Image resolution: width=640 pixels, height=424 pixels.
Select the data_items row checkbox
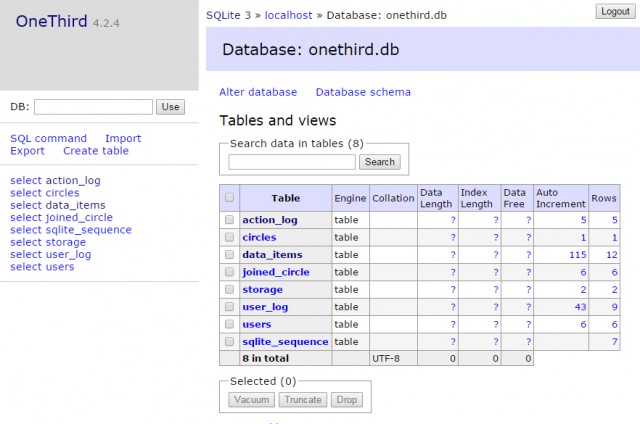click(229, 255)
